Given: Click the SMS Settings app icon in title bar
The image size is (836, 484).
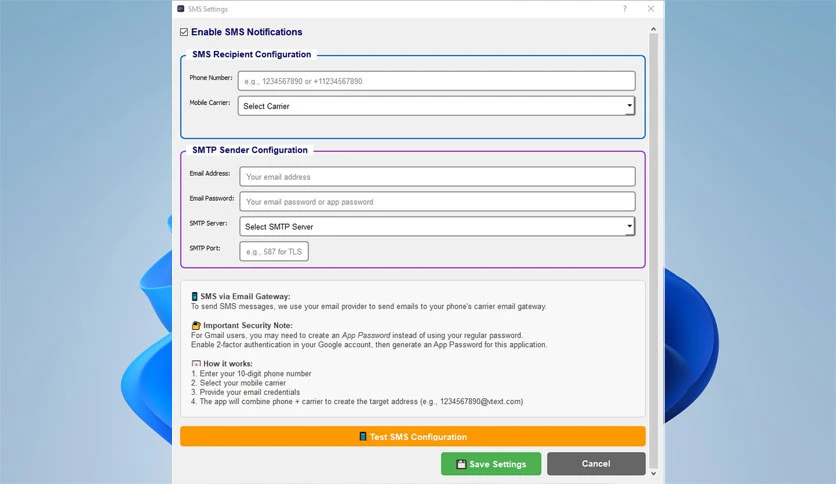Looking at the screenshot, I should click(181, 9).
